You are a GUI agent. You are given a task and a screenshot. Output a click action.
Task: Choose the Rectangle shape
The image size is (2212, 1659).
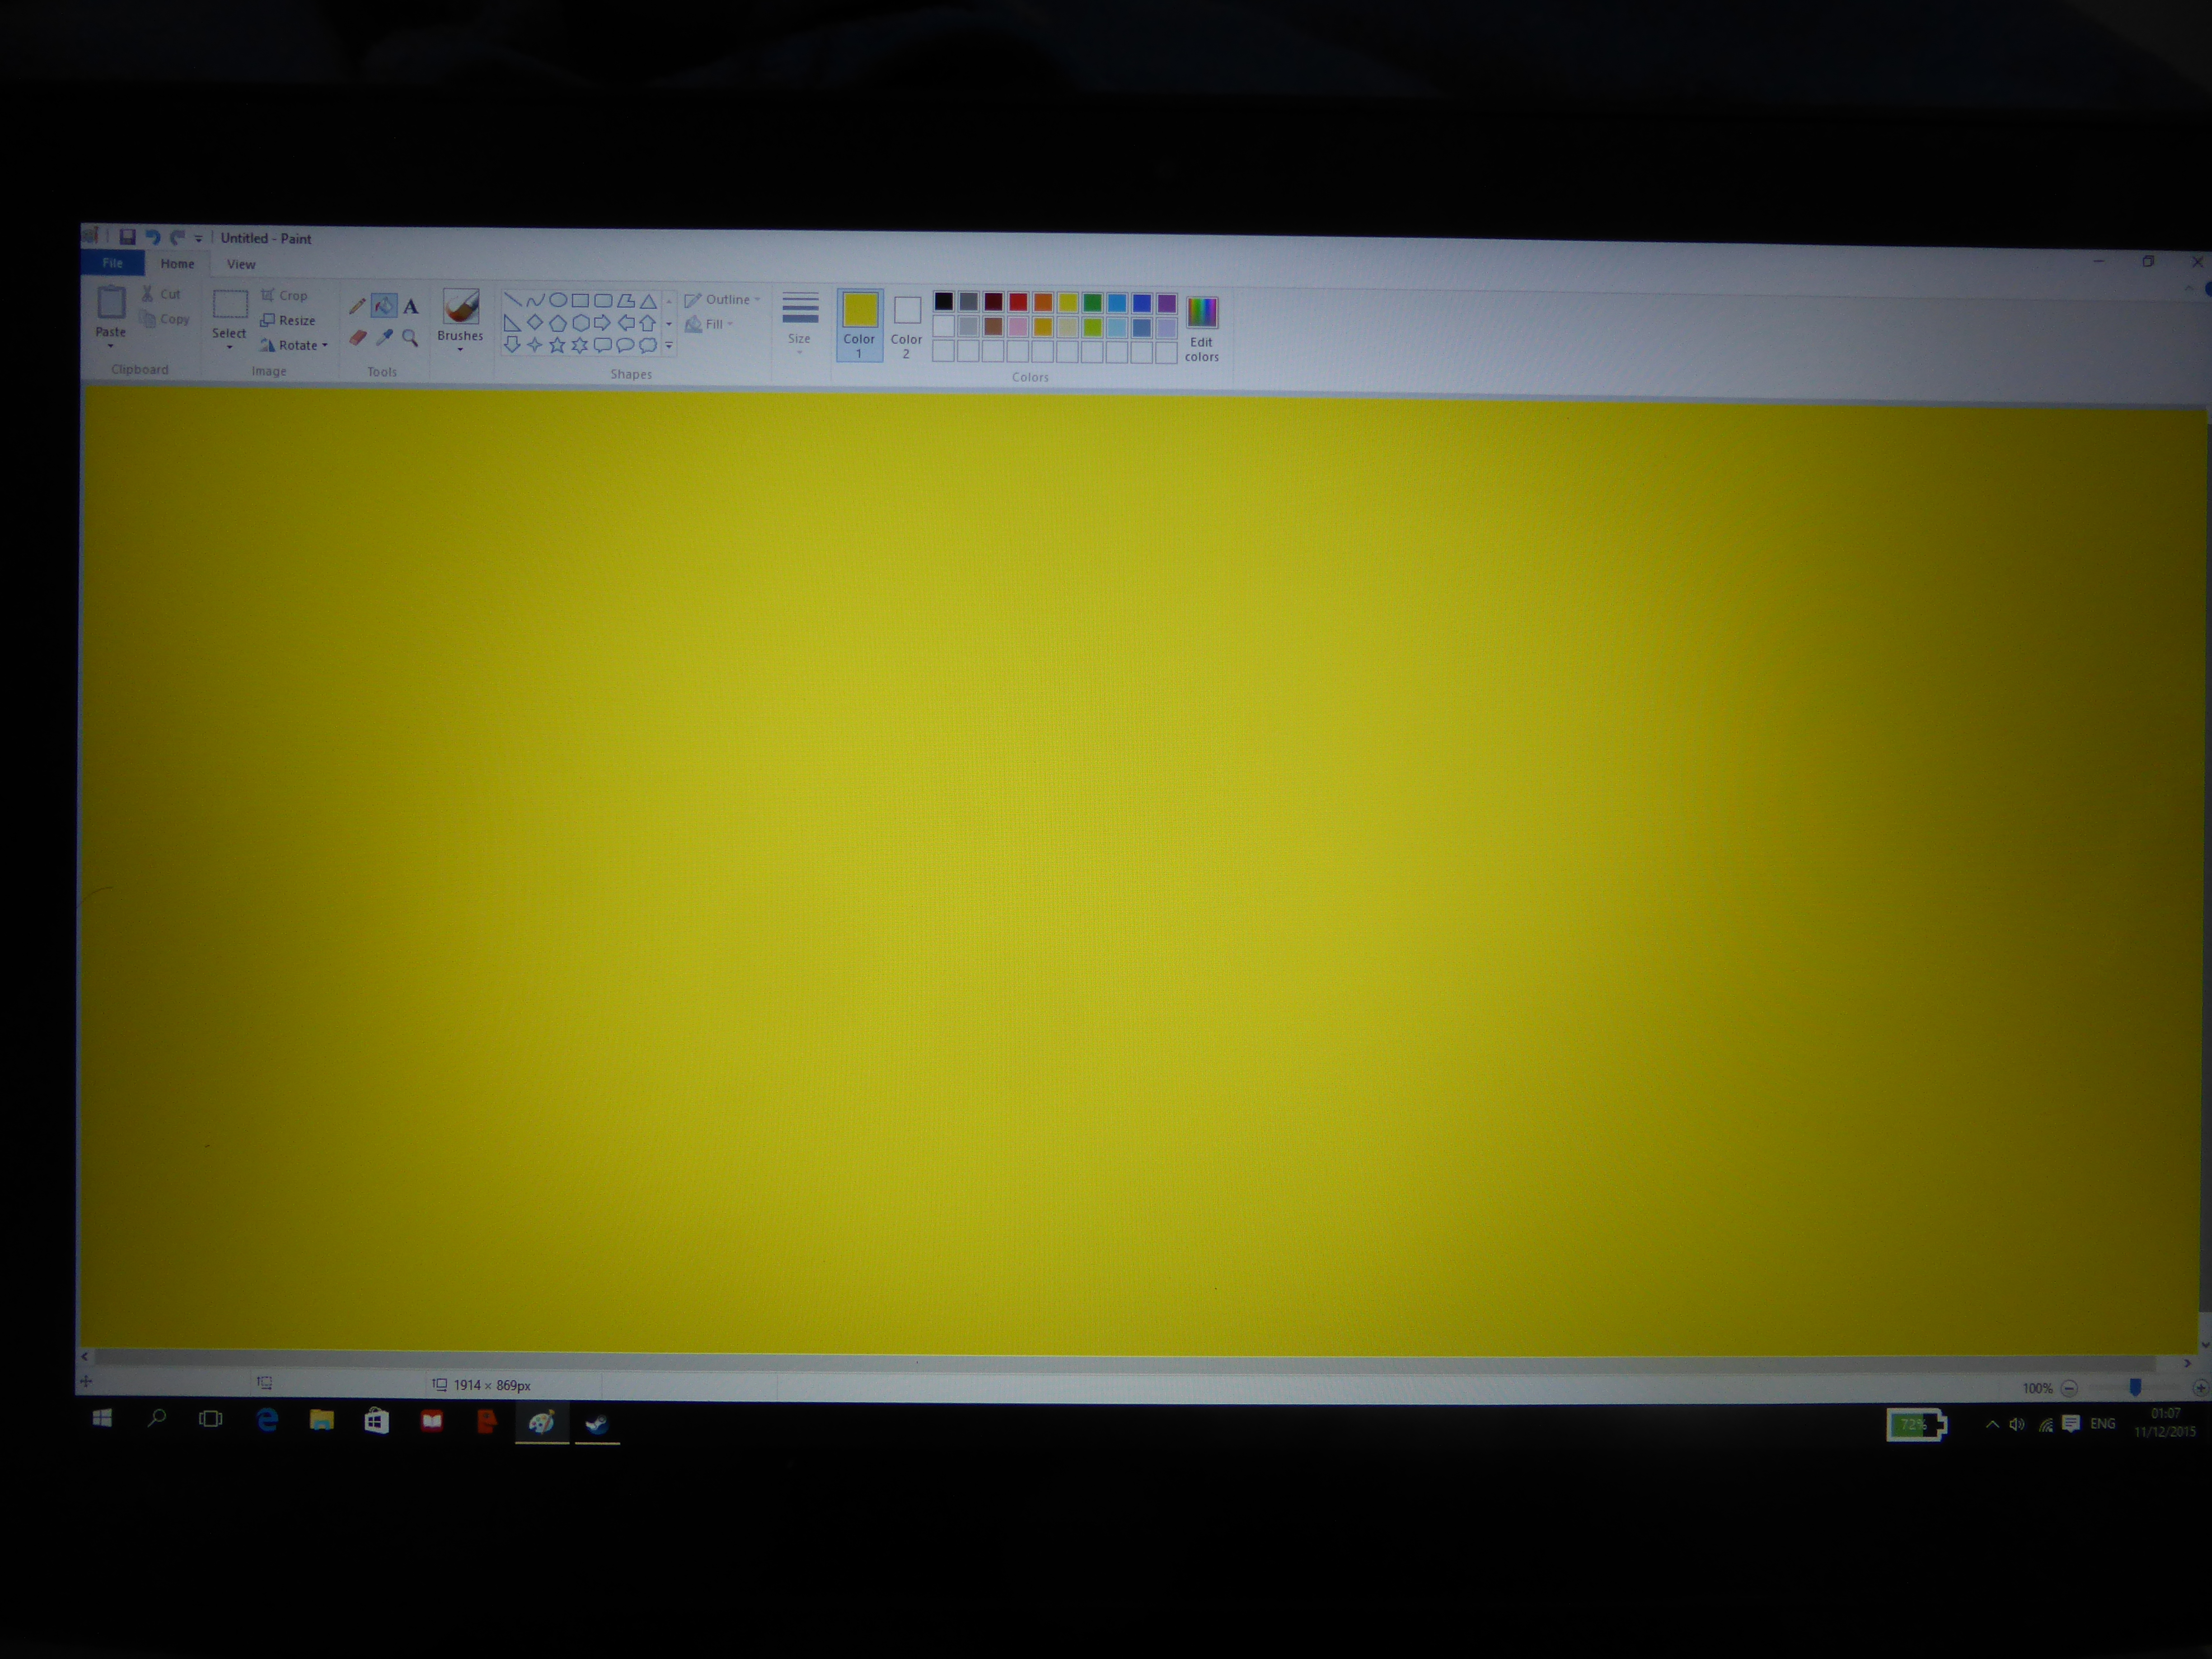pyautogui.click(x=580, y=300)
